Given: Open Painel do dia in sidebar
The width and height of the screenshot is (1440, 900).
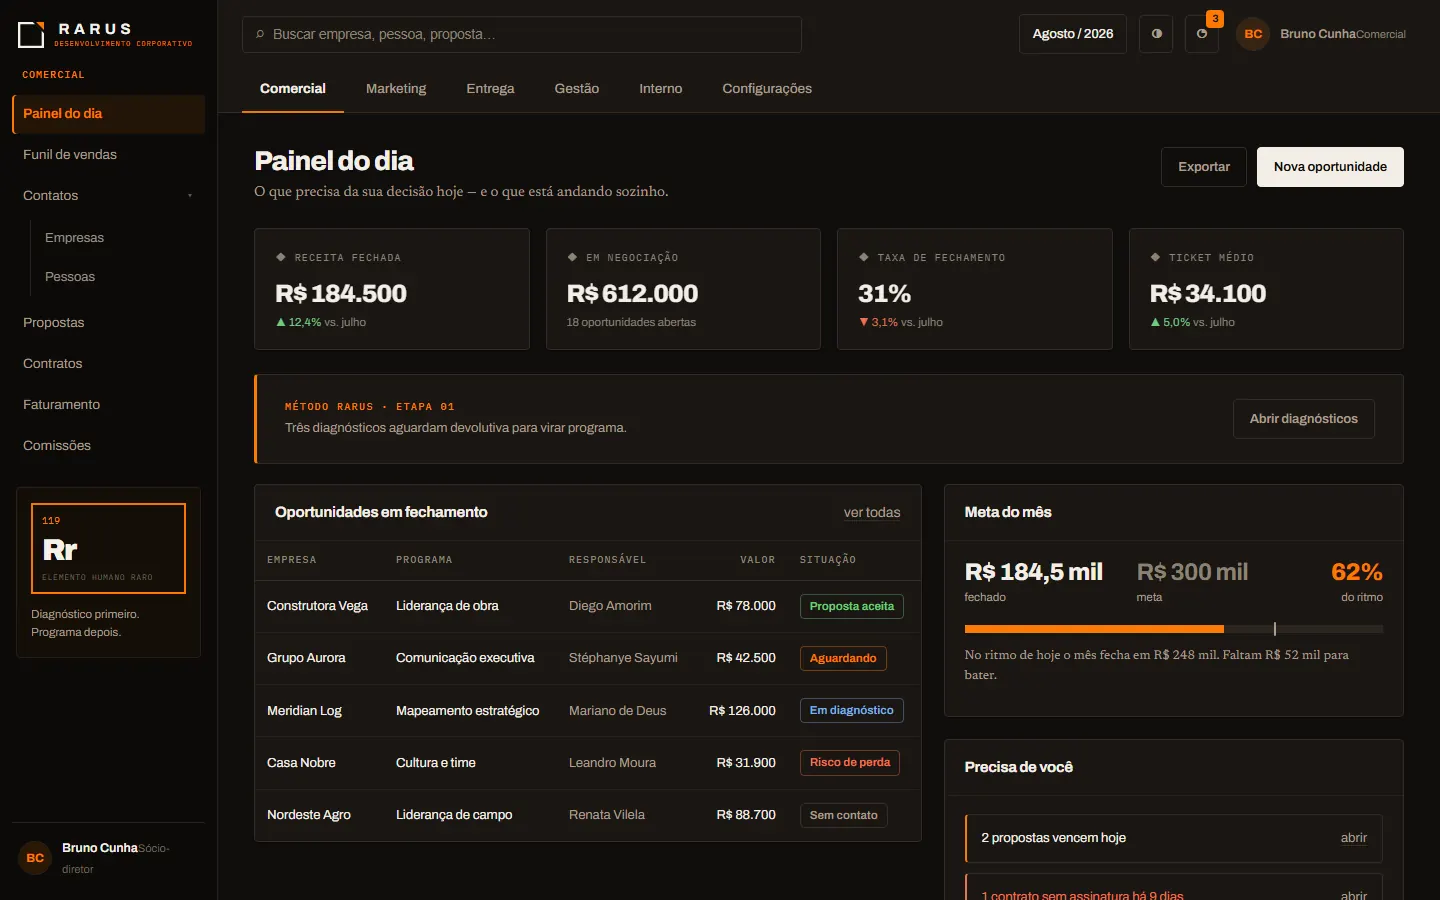Looking at the screenshot, I should coord(108,114).
